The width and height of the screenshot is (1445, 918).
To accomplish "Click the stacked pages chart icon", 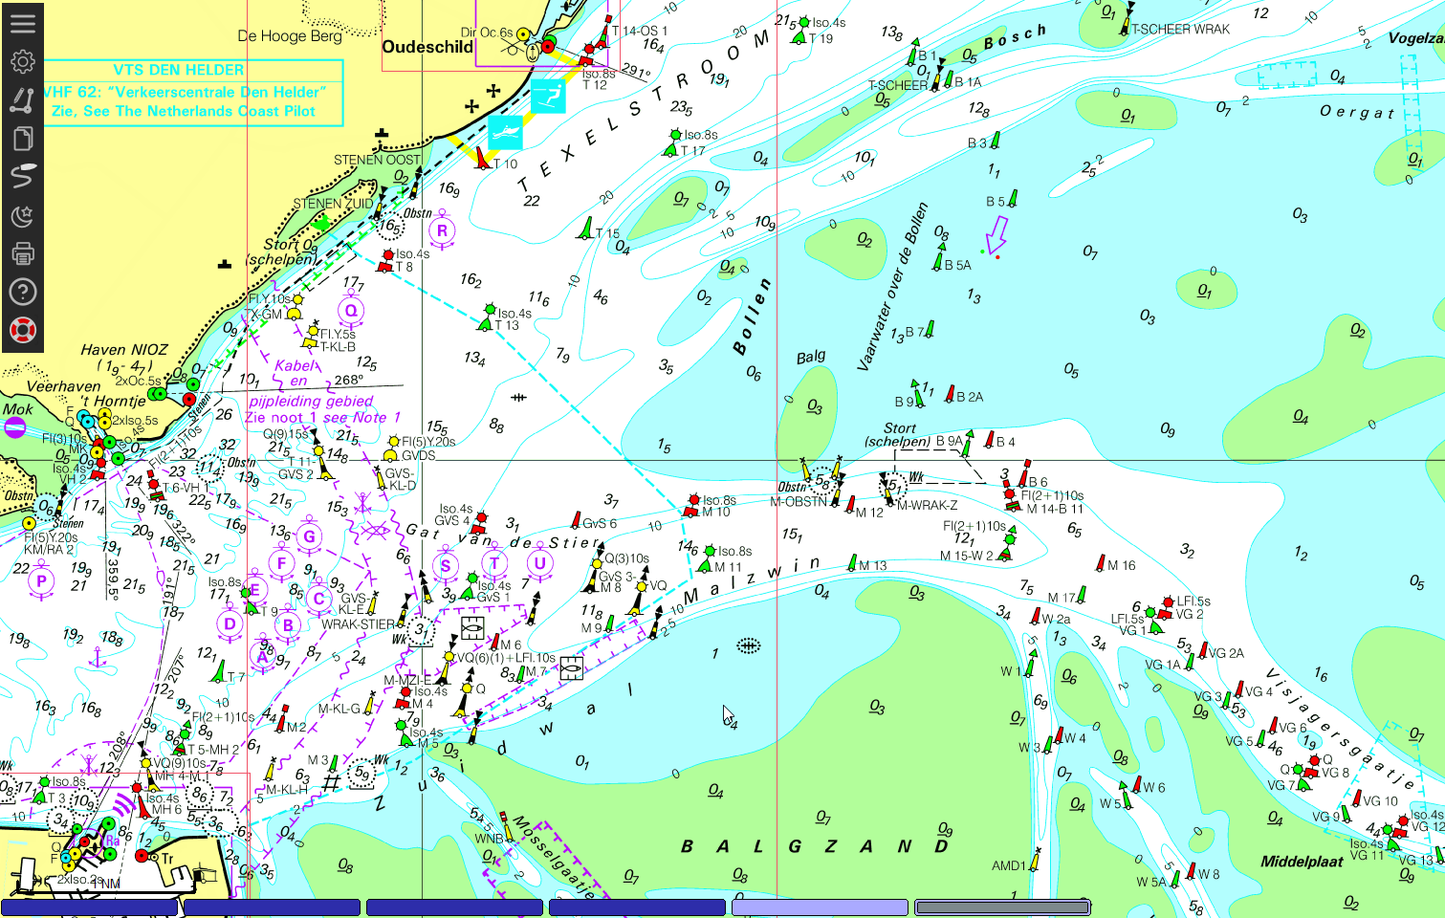I will pos(22,138).
